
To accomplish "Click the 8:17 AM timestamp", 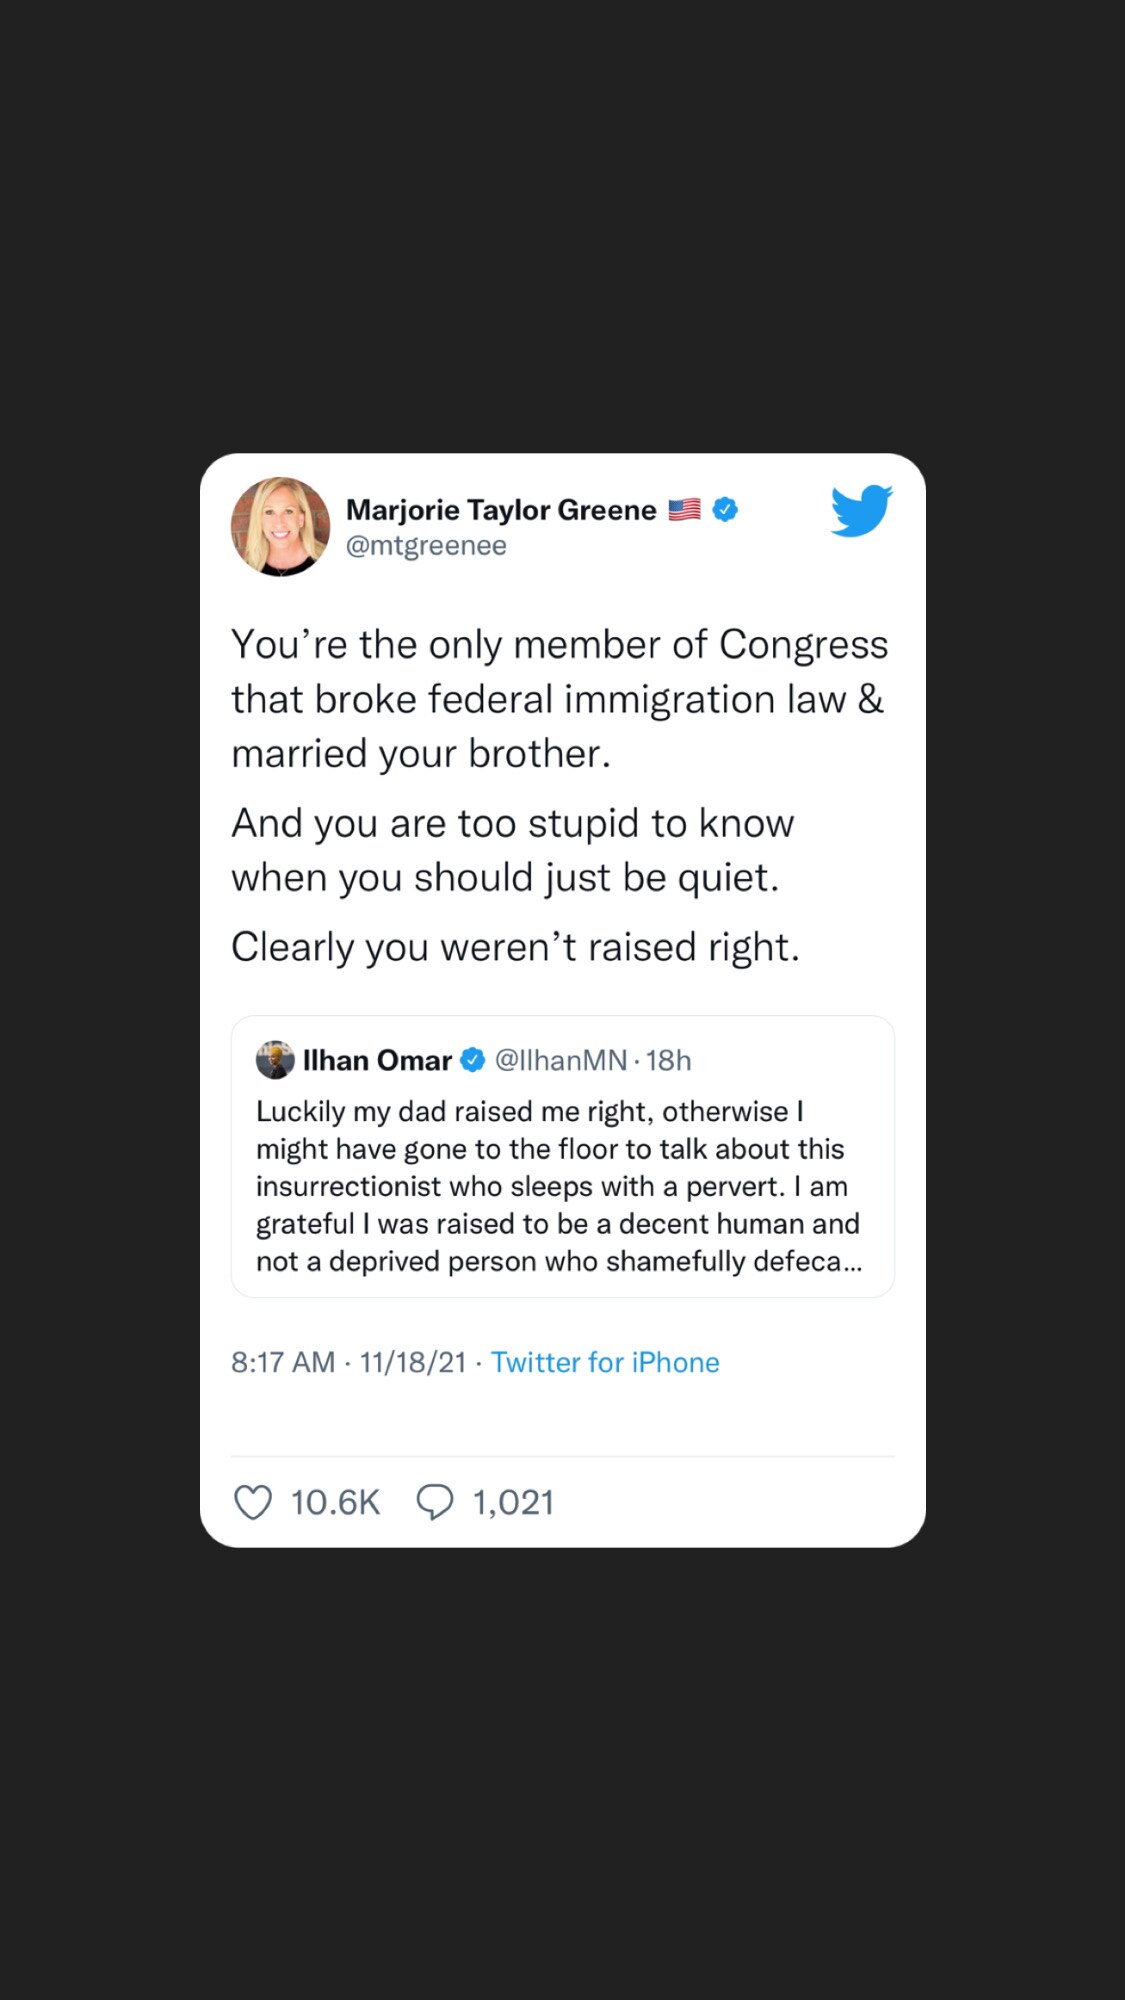I will [x=283, y=1362].
